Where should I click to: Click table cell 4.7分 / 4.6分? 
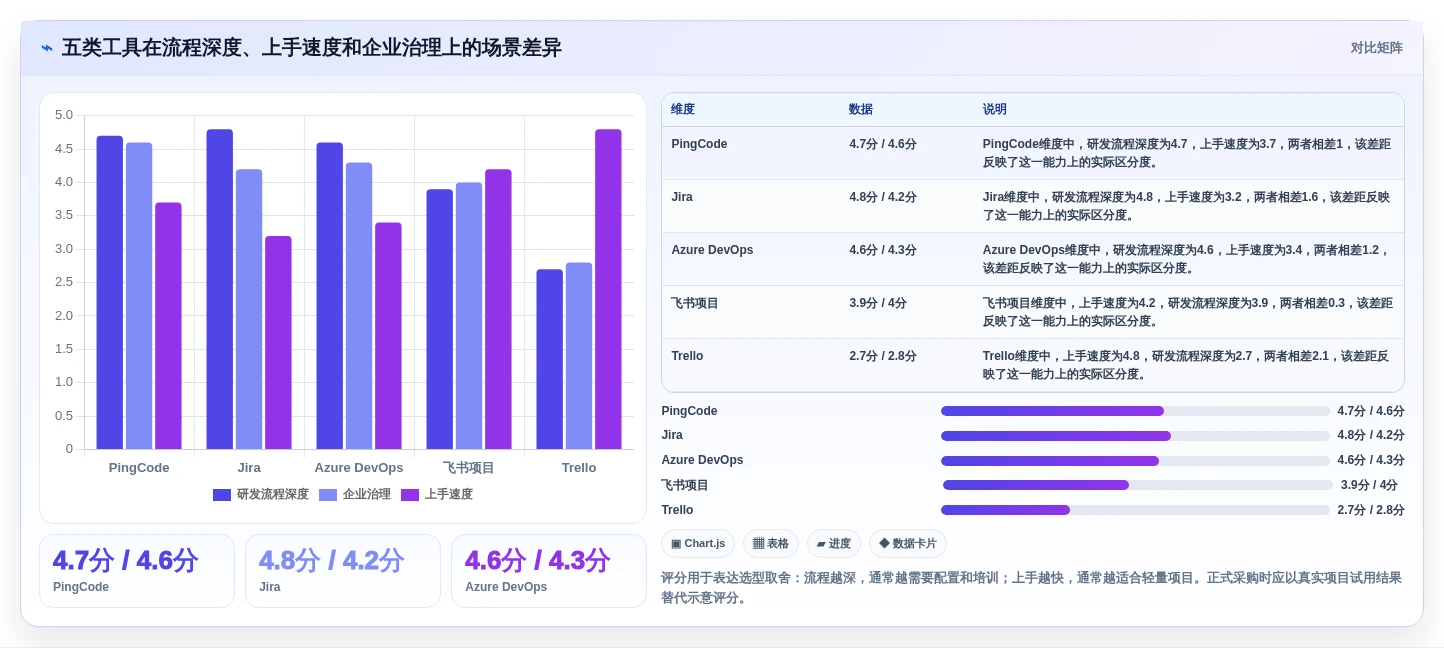click(x=883, y=144)
